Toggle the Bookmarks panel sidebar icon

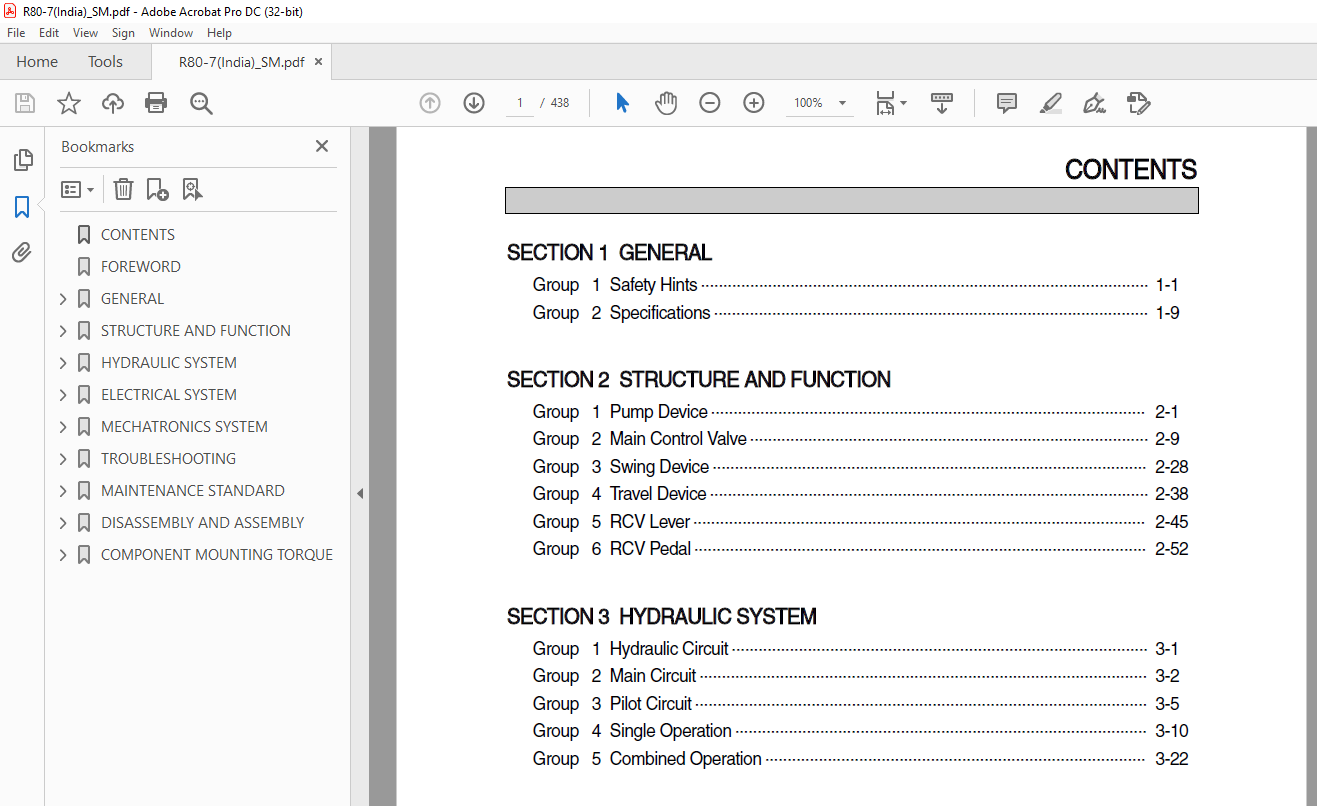[x=22, y=207]
